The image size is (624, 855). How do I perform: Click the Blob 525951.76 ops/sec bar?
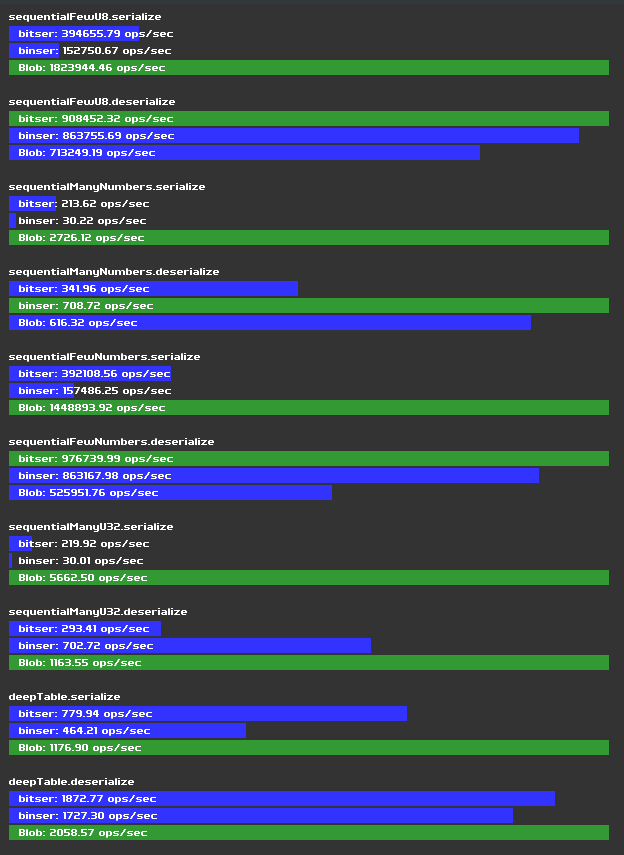(x=170, y=493)
